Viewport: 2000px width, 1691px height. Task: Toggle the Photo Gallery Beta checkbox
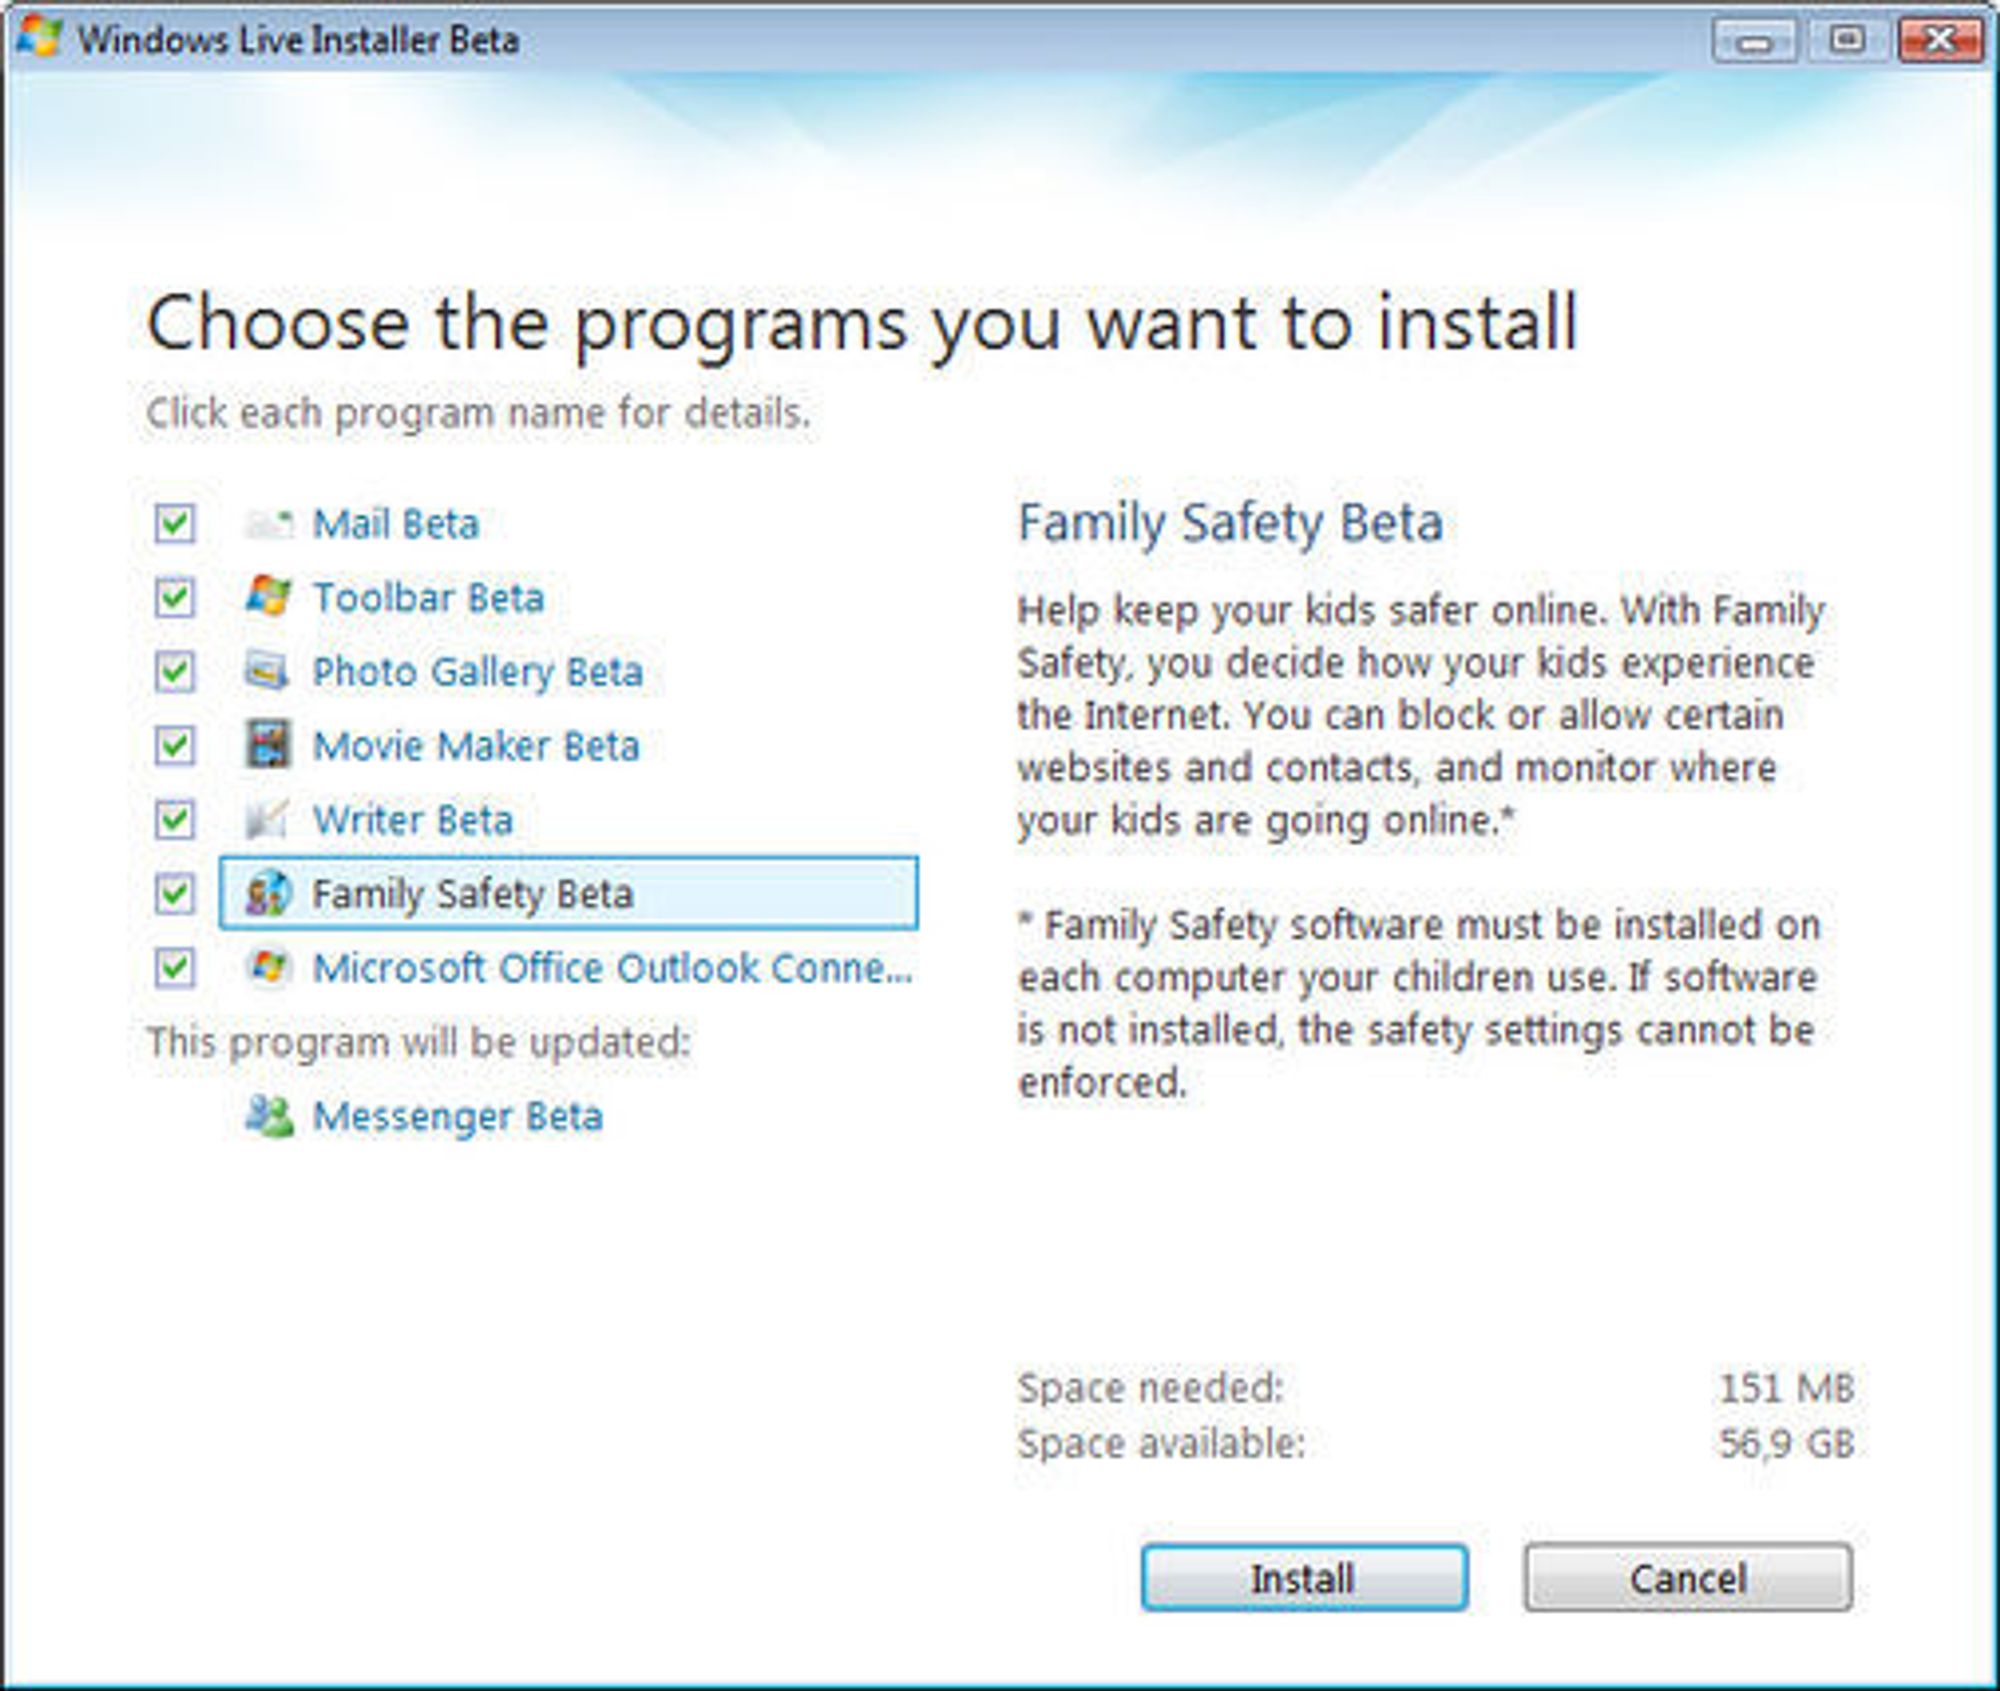[175, 671]
